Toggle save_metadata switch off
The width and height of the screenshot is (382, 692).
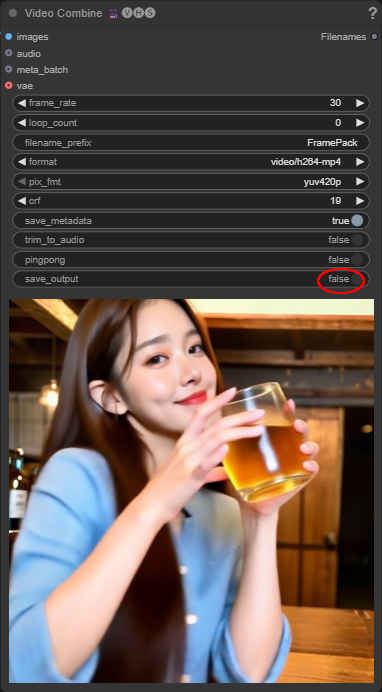point(357,221)
